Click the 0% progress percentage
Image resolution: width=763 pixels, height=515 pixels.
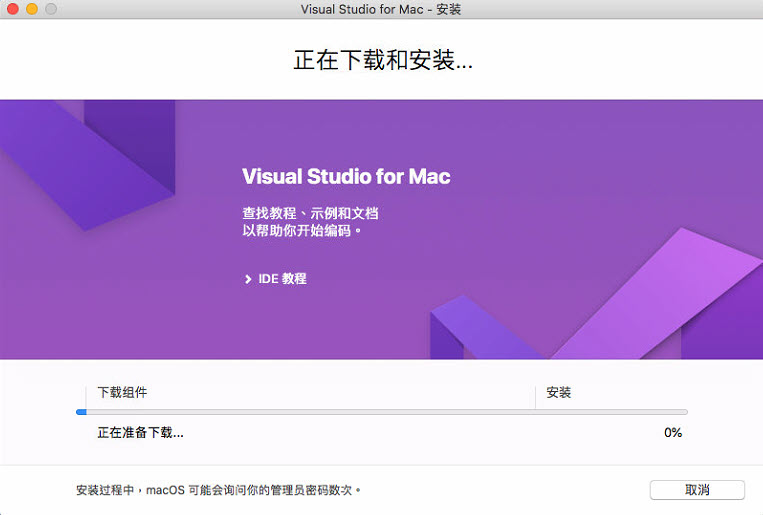coord(673,432)
